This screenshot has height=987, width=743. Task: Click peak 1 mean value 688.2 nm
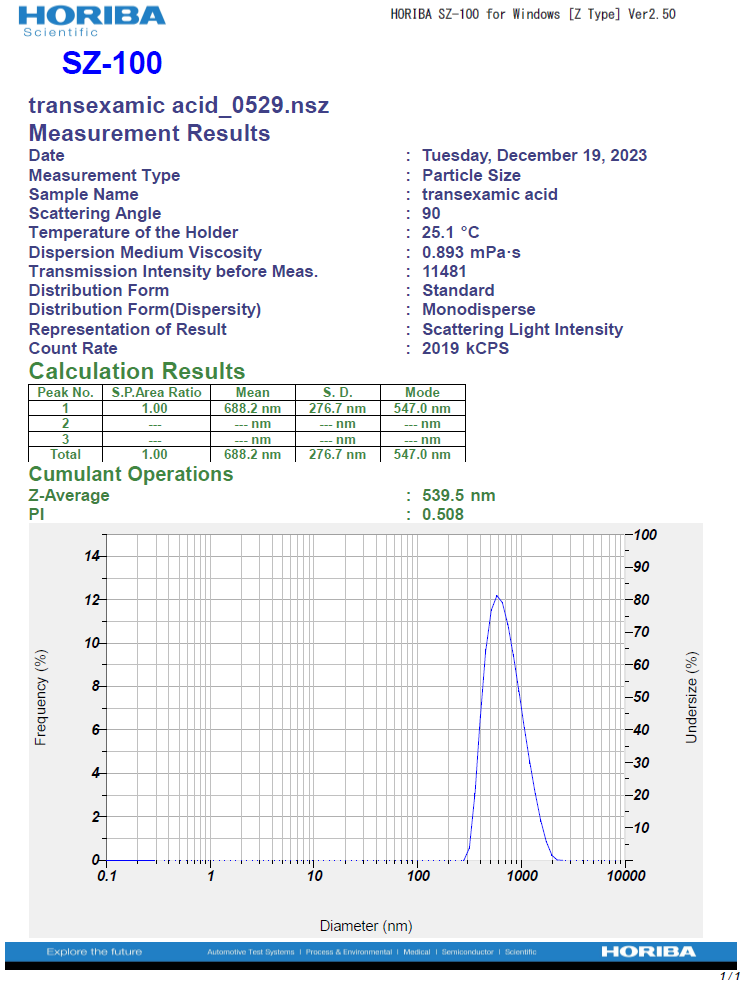point(252,408)
